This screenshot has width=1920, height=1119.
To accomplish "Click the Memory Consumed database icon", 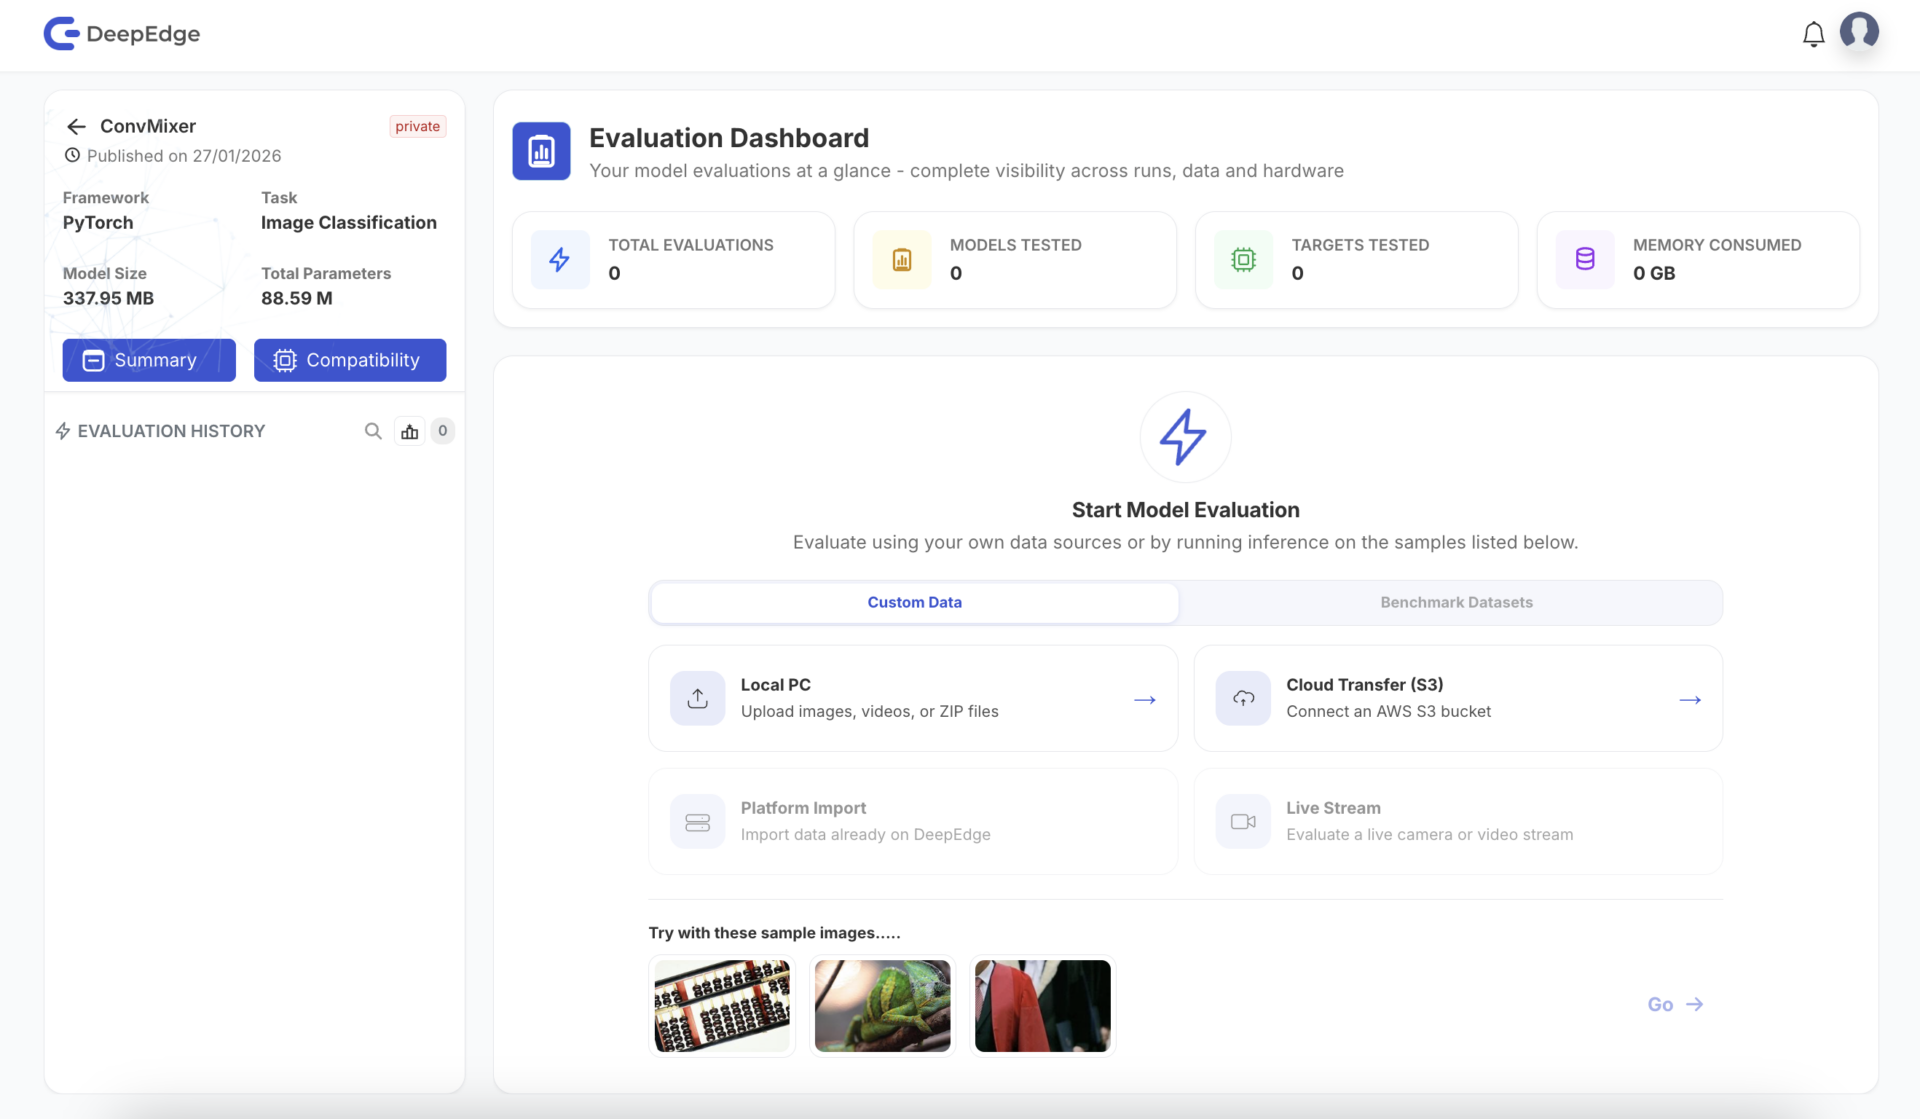I will tap(1585, 259).
